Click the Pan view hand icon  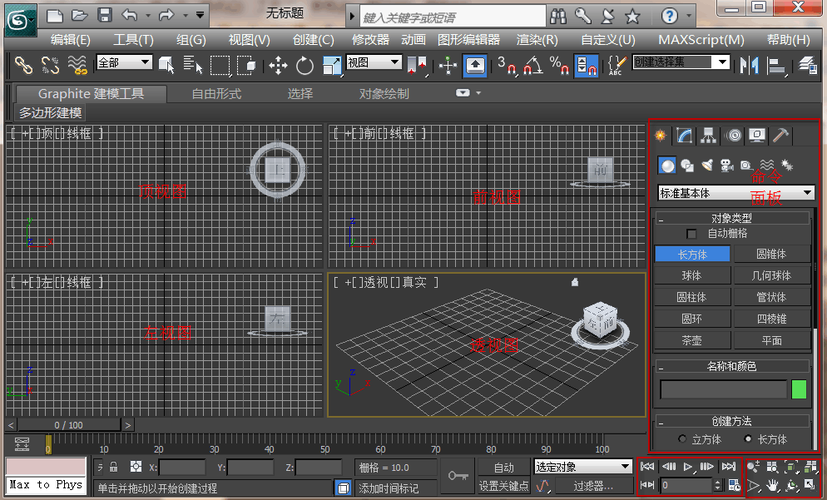(772, 485)
